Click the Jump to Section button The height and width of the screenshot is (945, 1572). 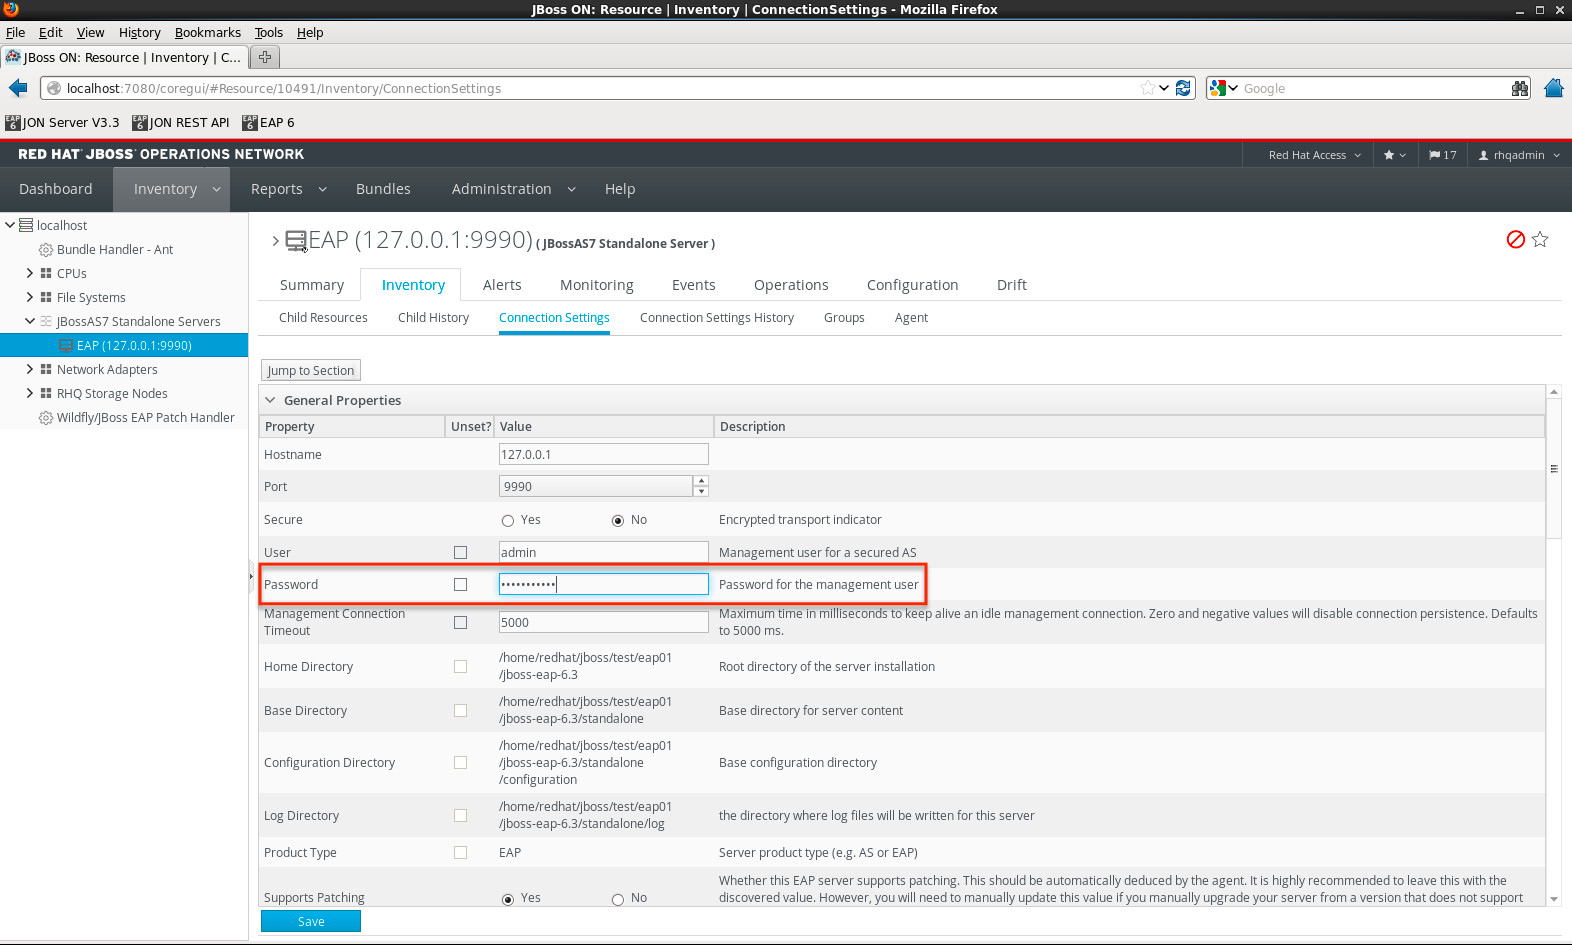pos(311,370)
